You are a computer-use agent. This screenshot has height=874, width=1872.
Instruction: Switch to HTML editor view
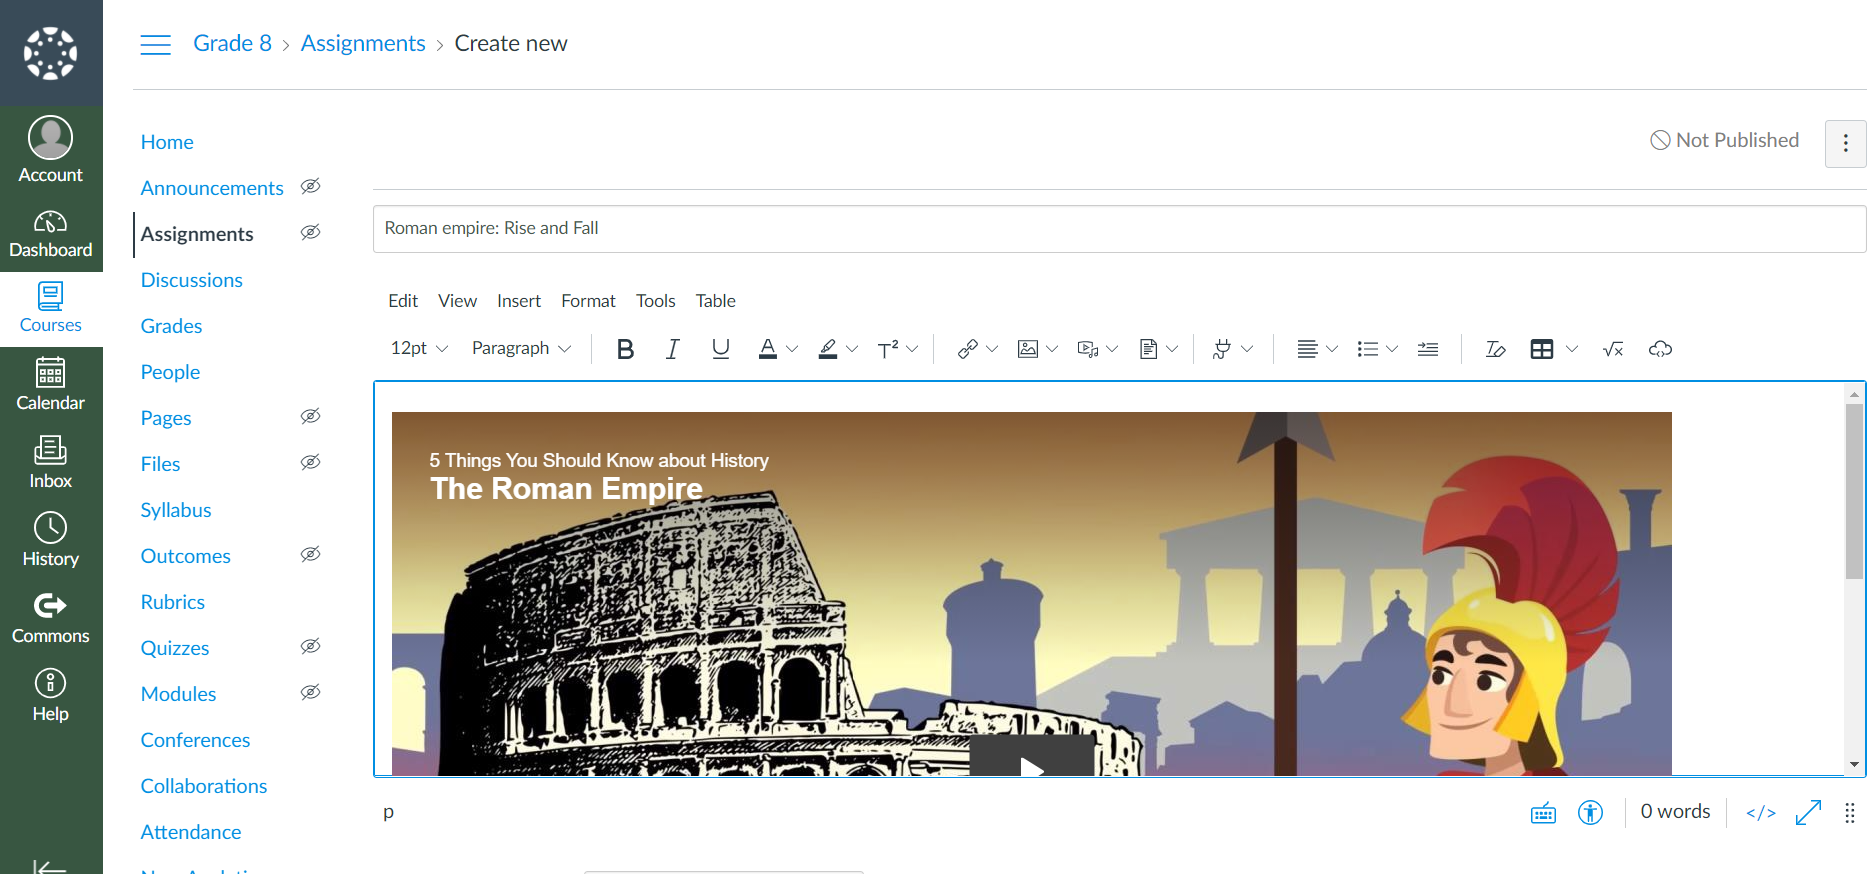[x=1761, y=813]
